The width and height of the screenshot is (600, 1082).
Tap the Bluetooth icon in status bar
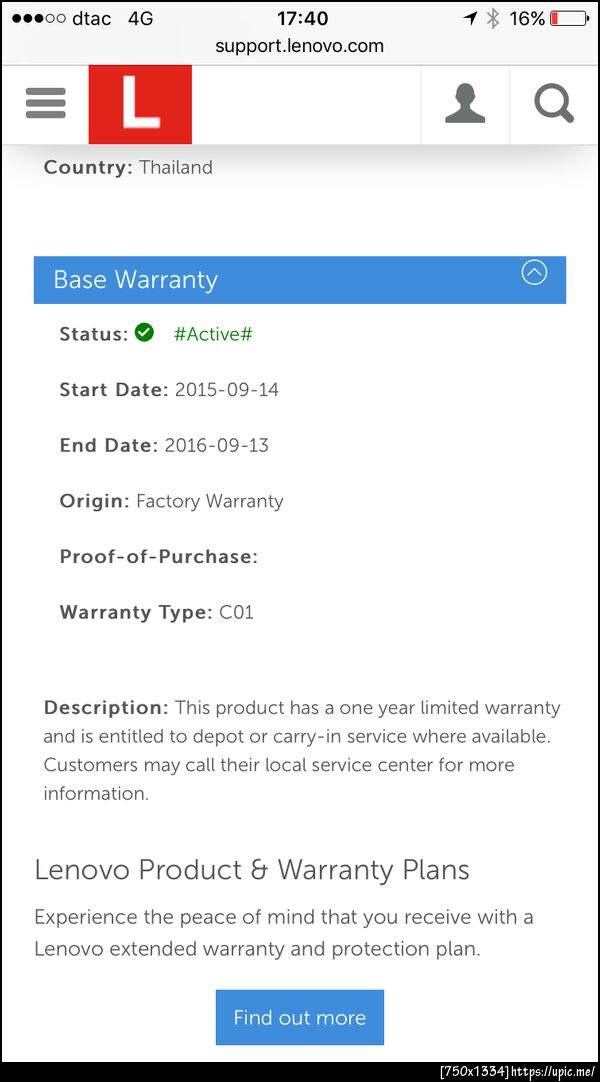(x=492, y=19)
